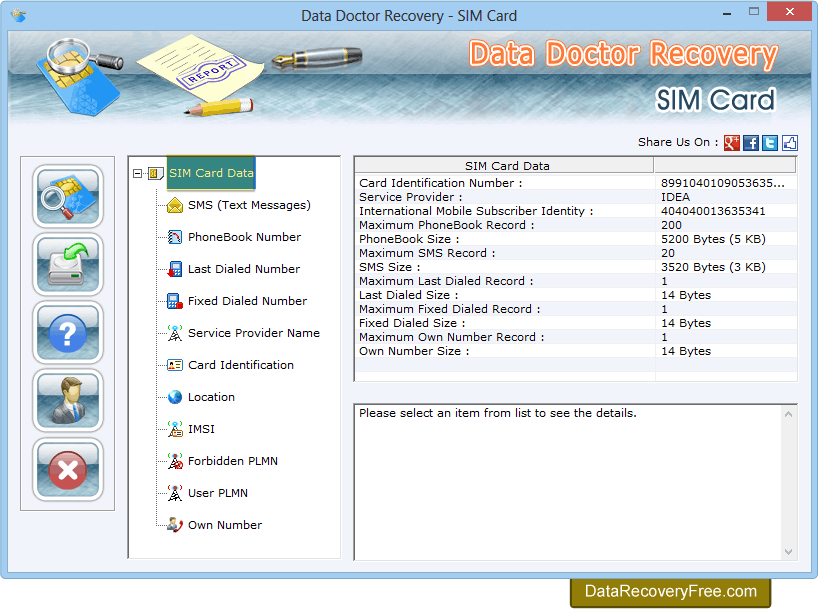818x609 pixels.
Task: Click the Fixed Dialed Size label
Action: [x=412, y=324]
